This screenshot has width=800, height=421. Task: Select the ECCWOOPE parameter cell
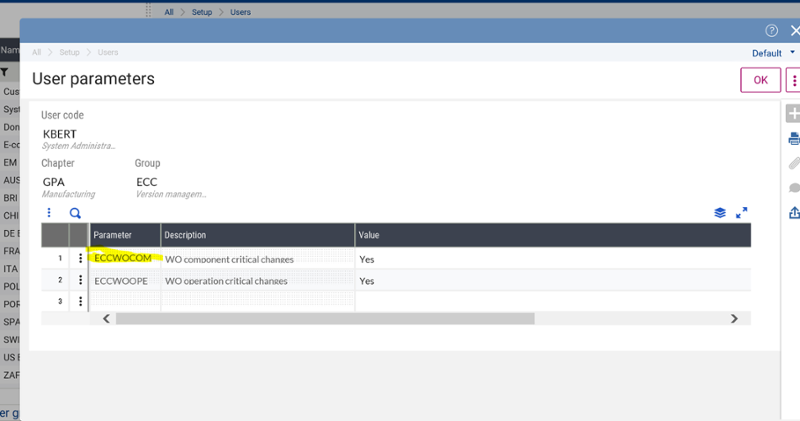click(x=125, y=280)
